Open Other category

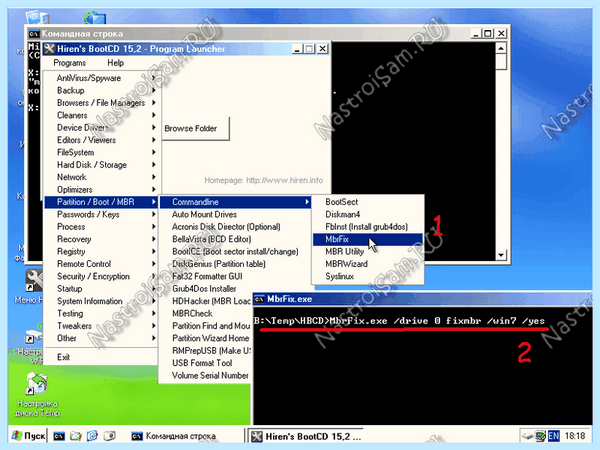(x=101, y=338)
